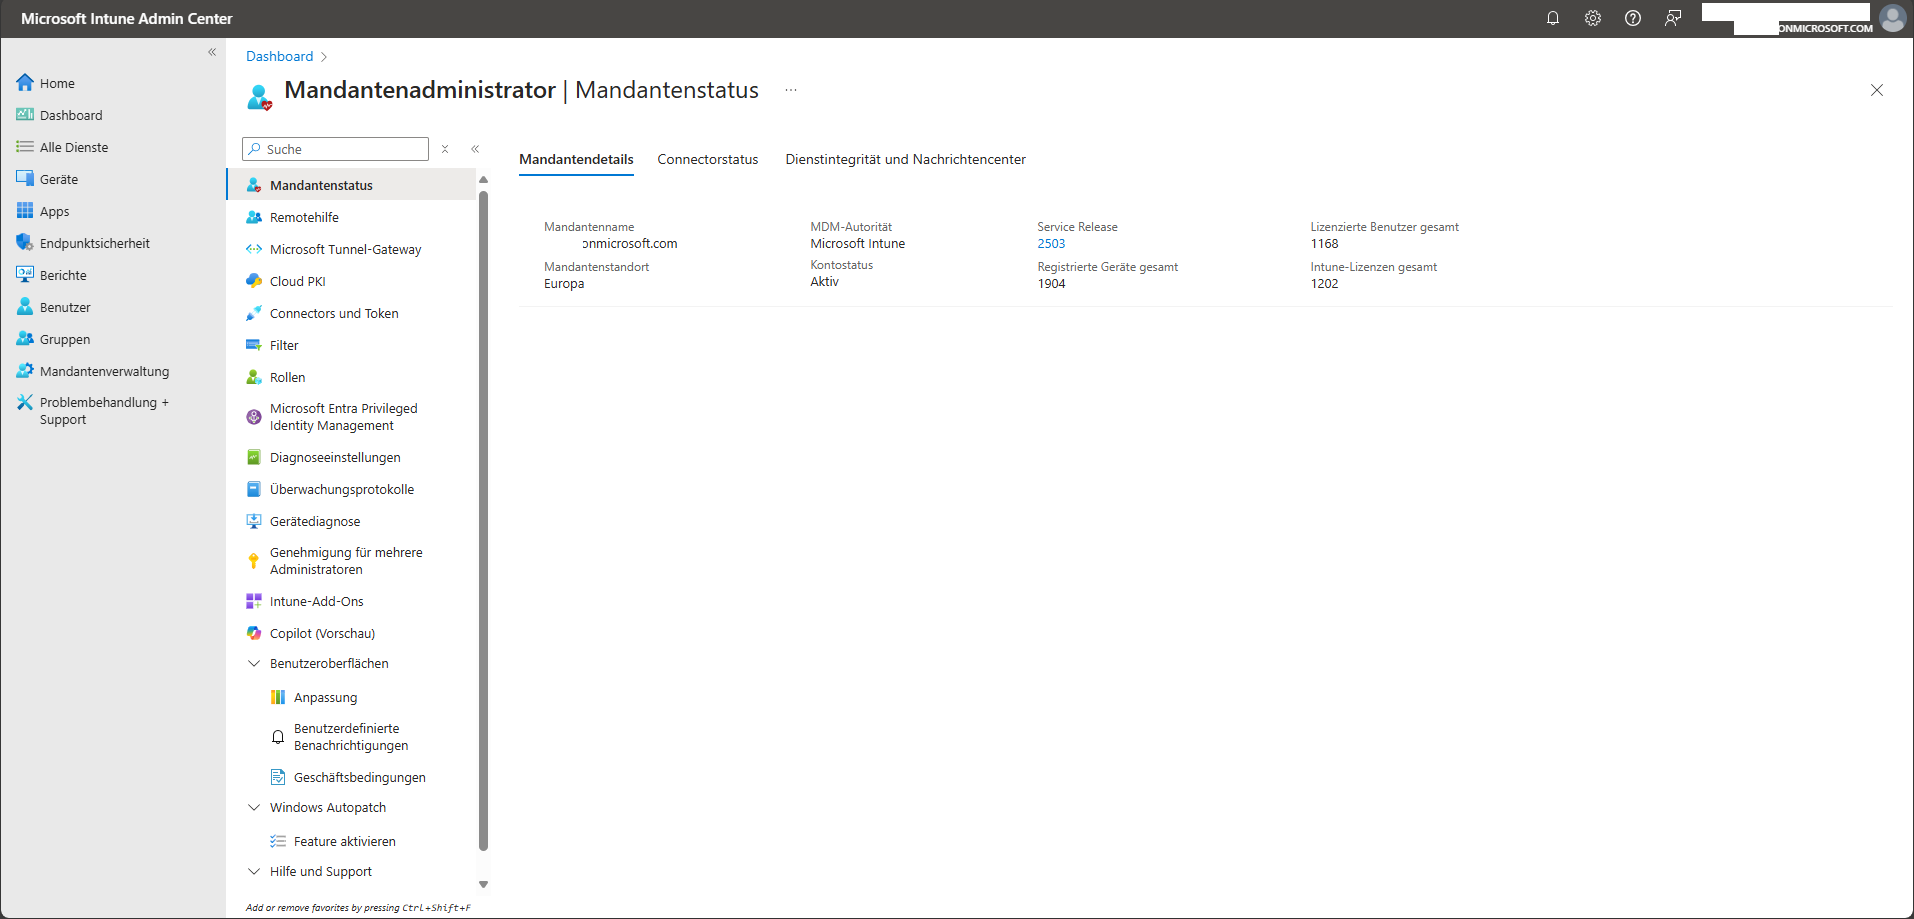
Task: Click into the Suche search field
Action: (x=335, y=149)
